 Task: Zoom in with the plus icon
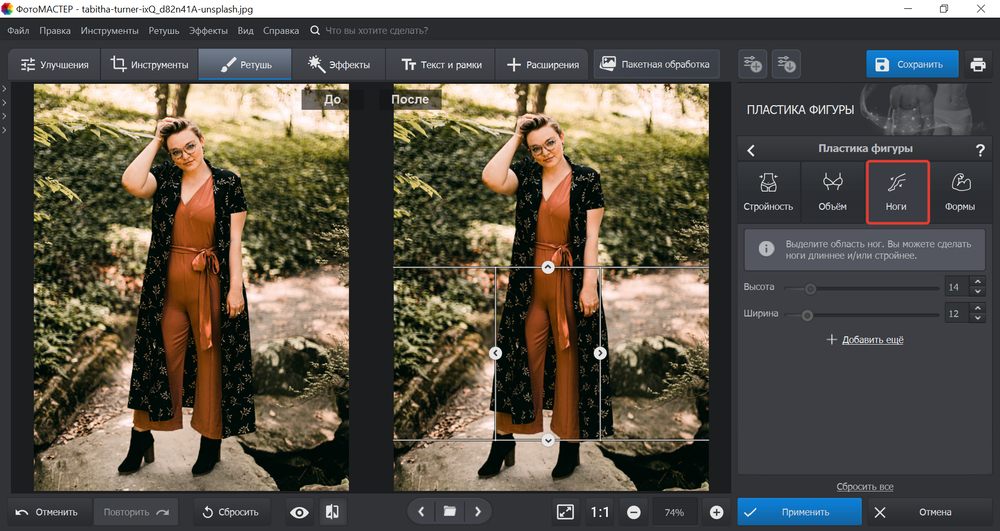click(x=716, y=512)
